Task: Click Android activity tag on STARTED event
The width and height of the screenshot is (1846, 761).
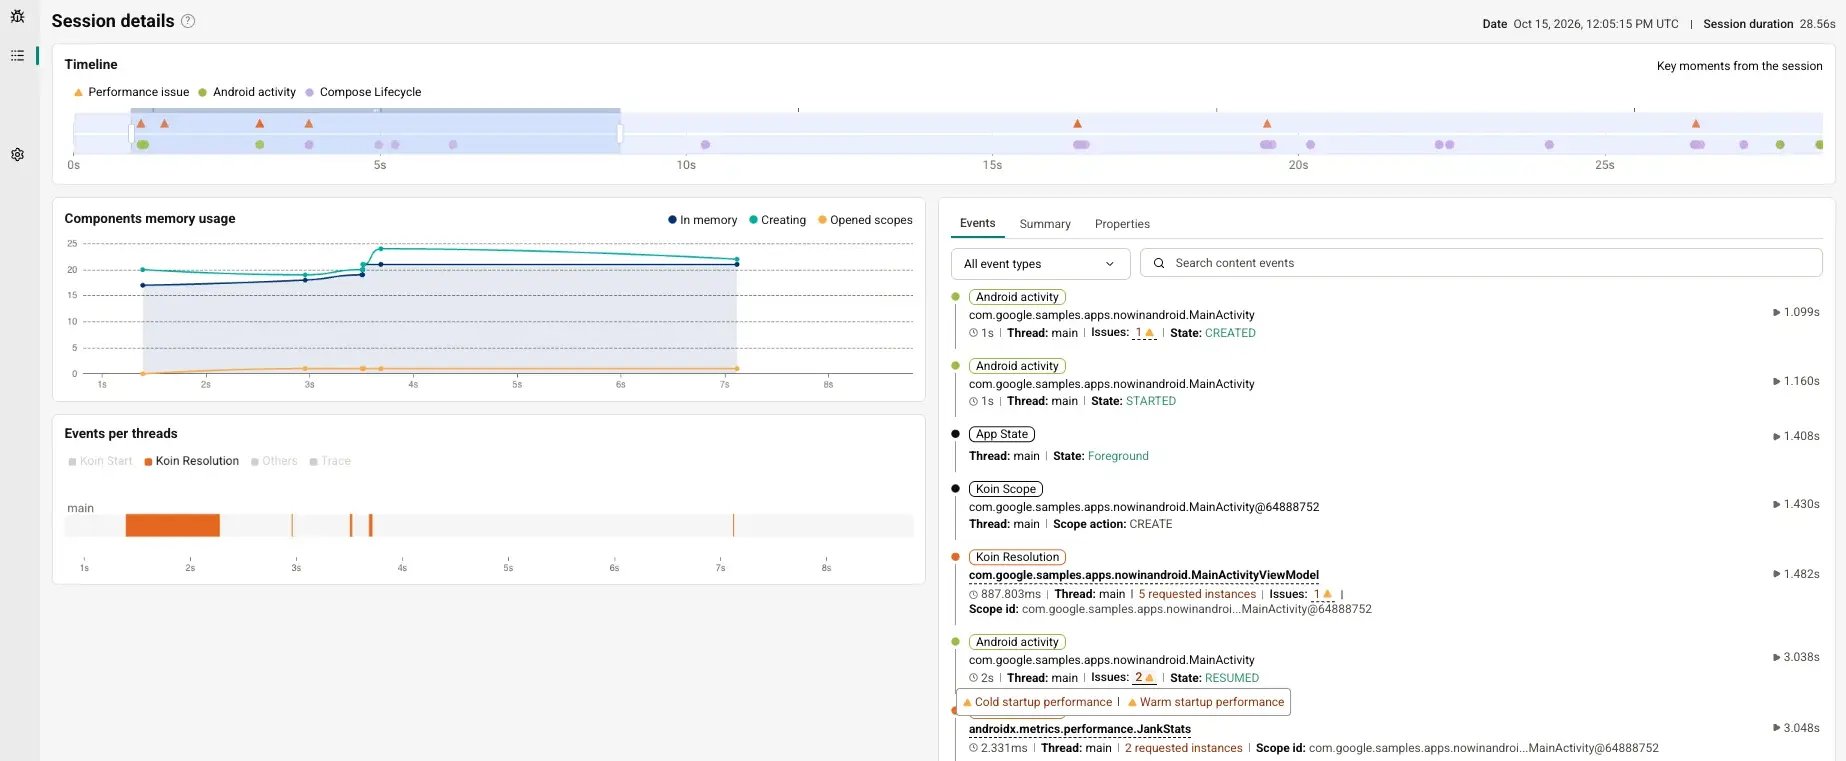Action: click(x=1017, y=366)
